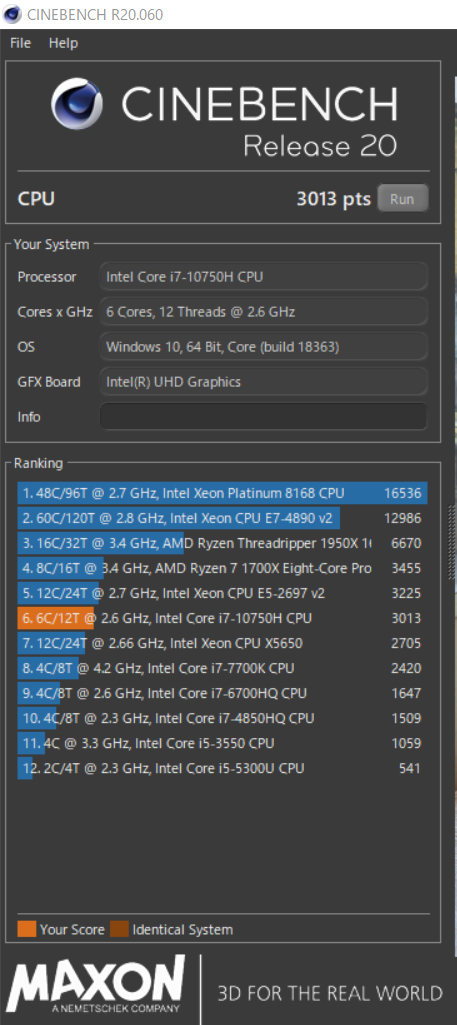Screen dimensions: 457x1025
Task: Select ranking row Core i7-4850HQ
Action: click(222, 718)
